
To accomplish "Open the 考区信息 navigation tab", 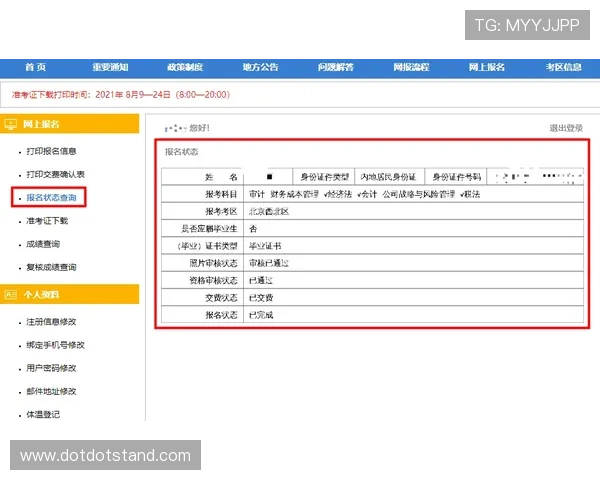I will pos(564,67).
